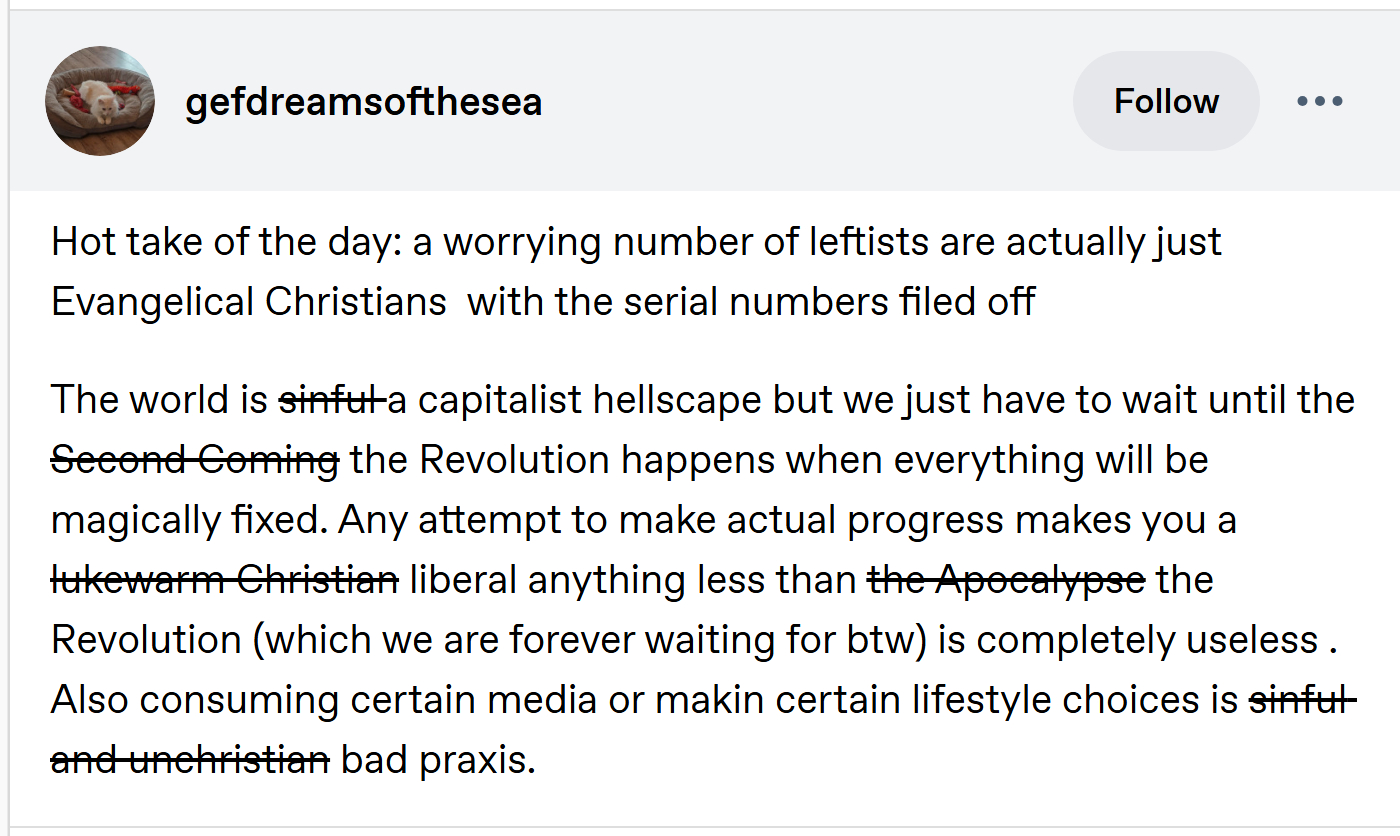The width and height of the screenshot is (1400, 836).
Task: Click the struck-through word 'sinful' after 'world is'
Action: 329,400
